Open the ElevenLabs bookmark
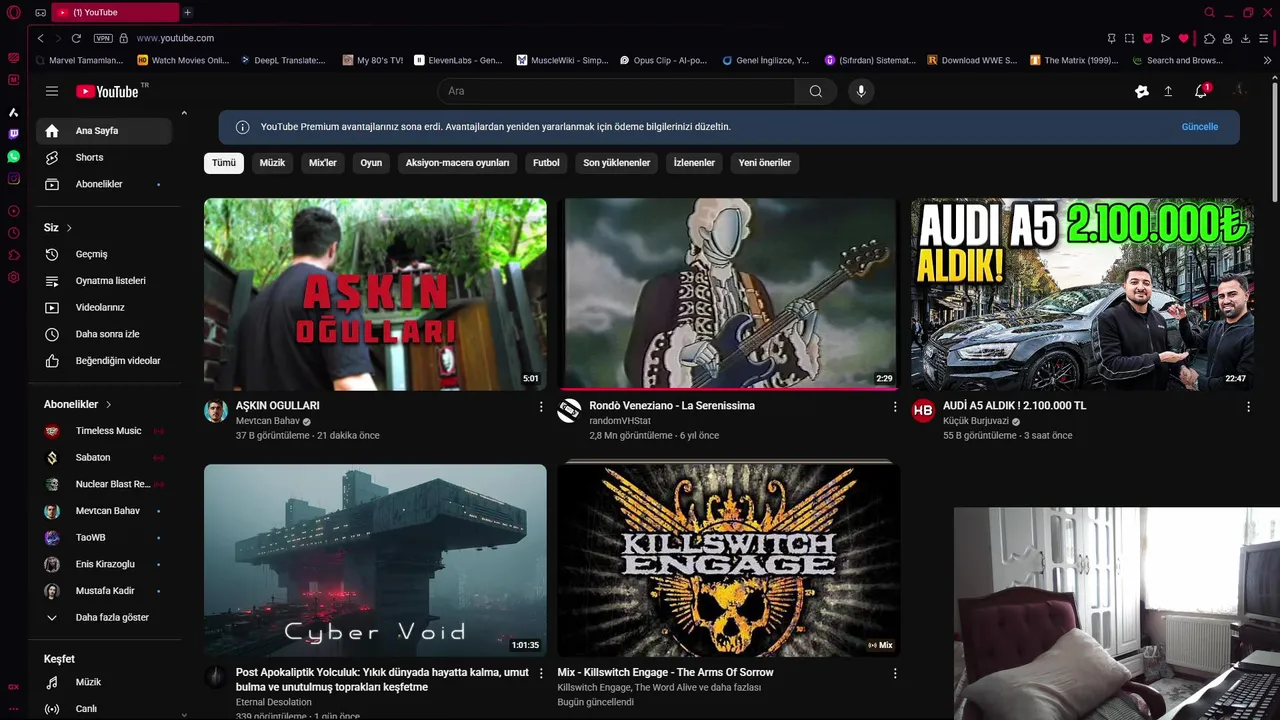Viewport: 1280px width, 720px height. pos(458,60)
